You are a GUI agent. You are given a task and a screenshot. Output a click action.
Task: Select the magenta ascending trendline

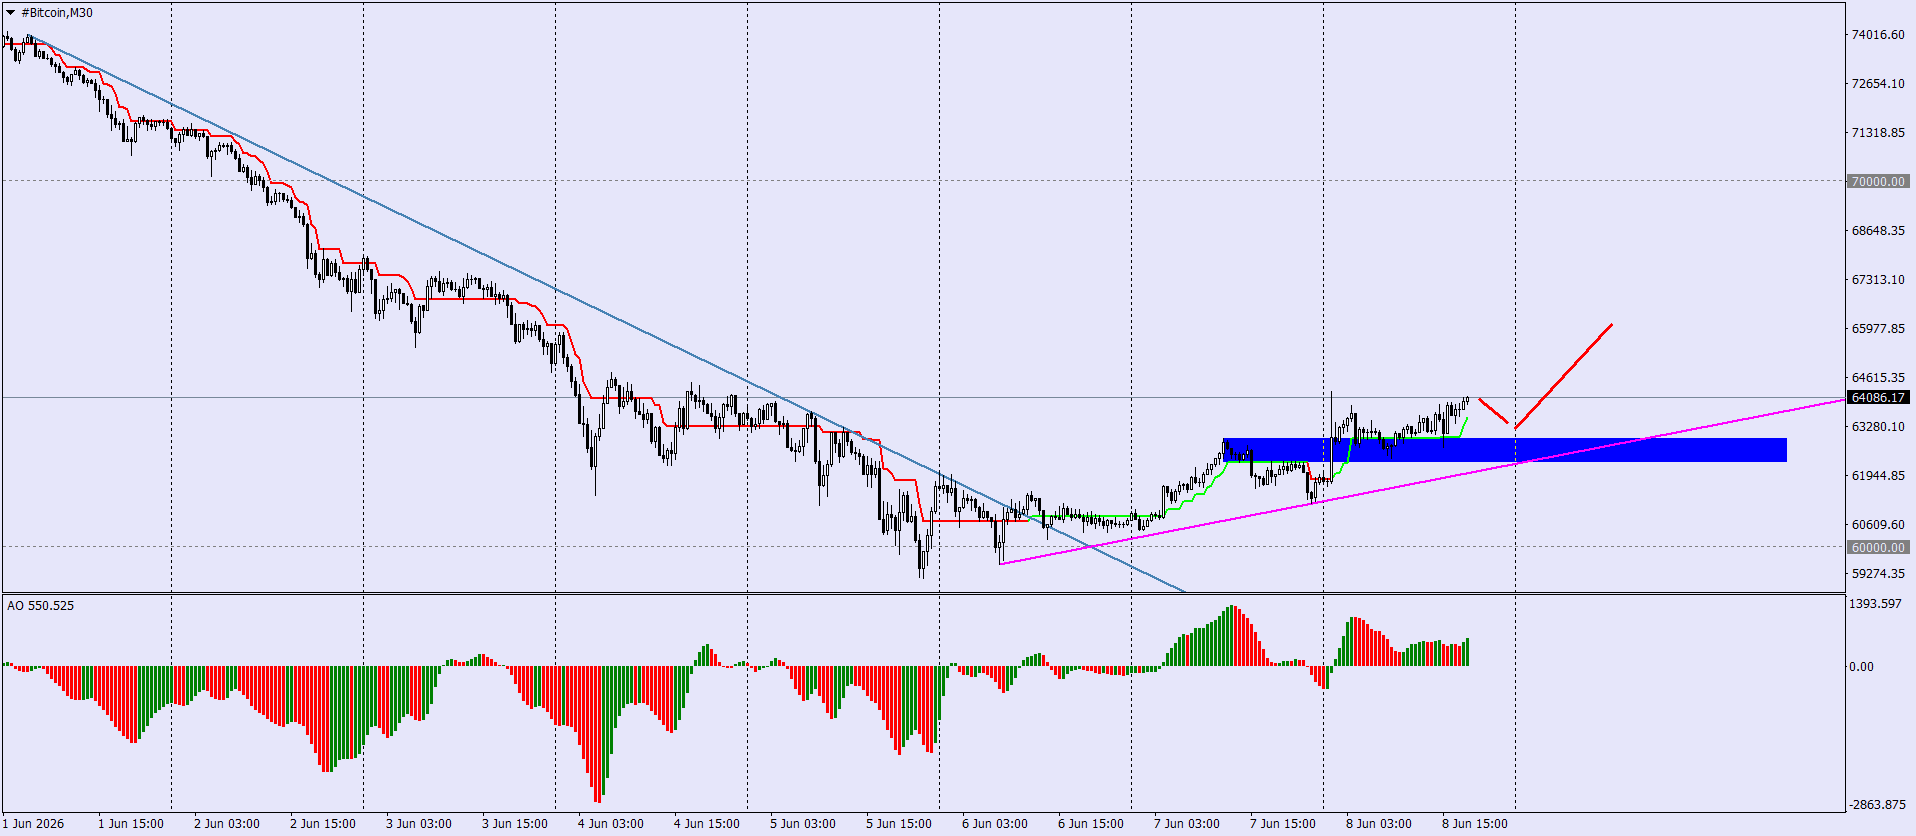(x=1422, y=482)
